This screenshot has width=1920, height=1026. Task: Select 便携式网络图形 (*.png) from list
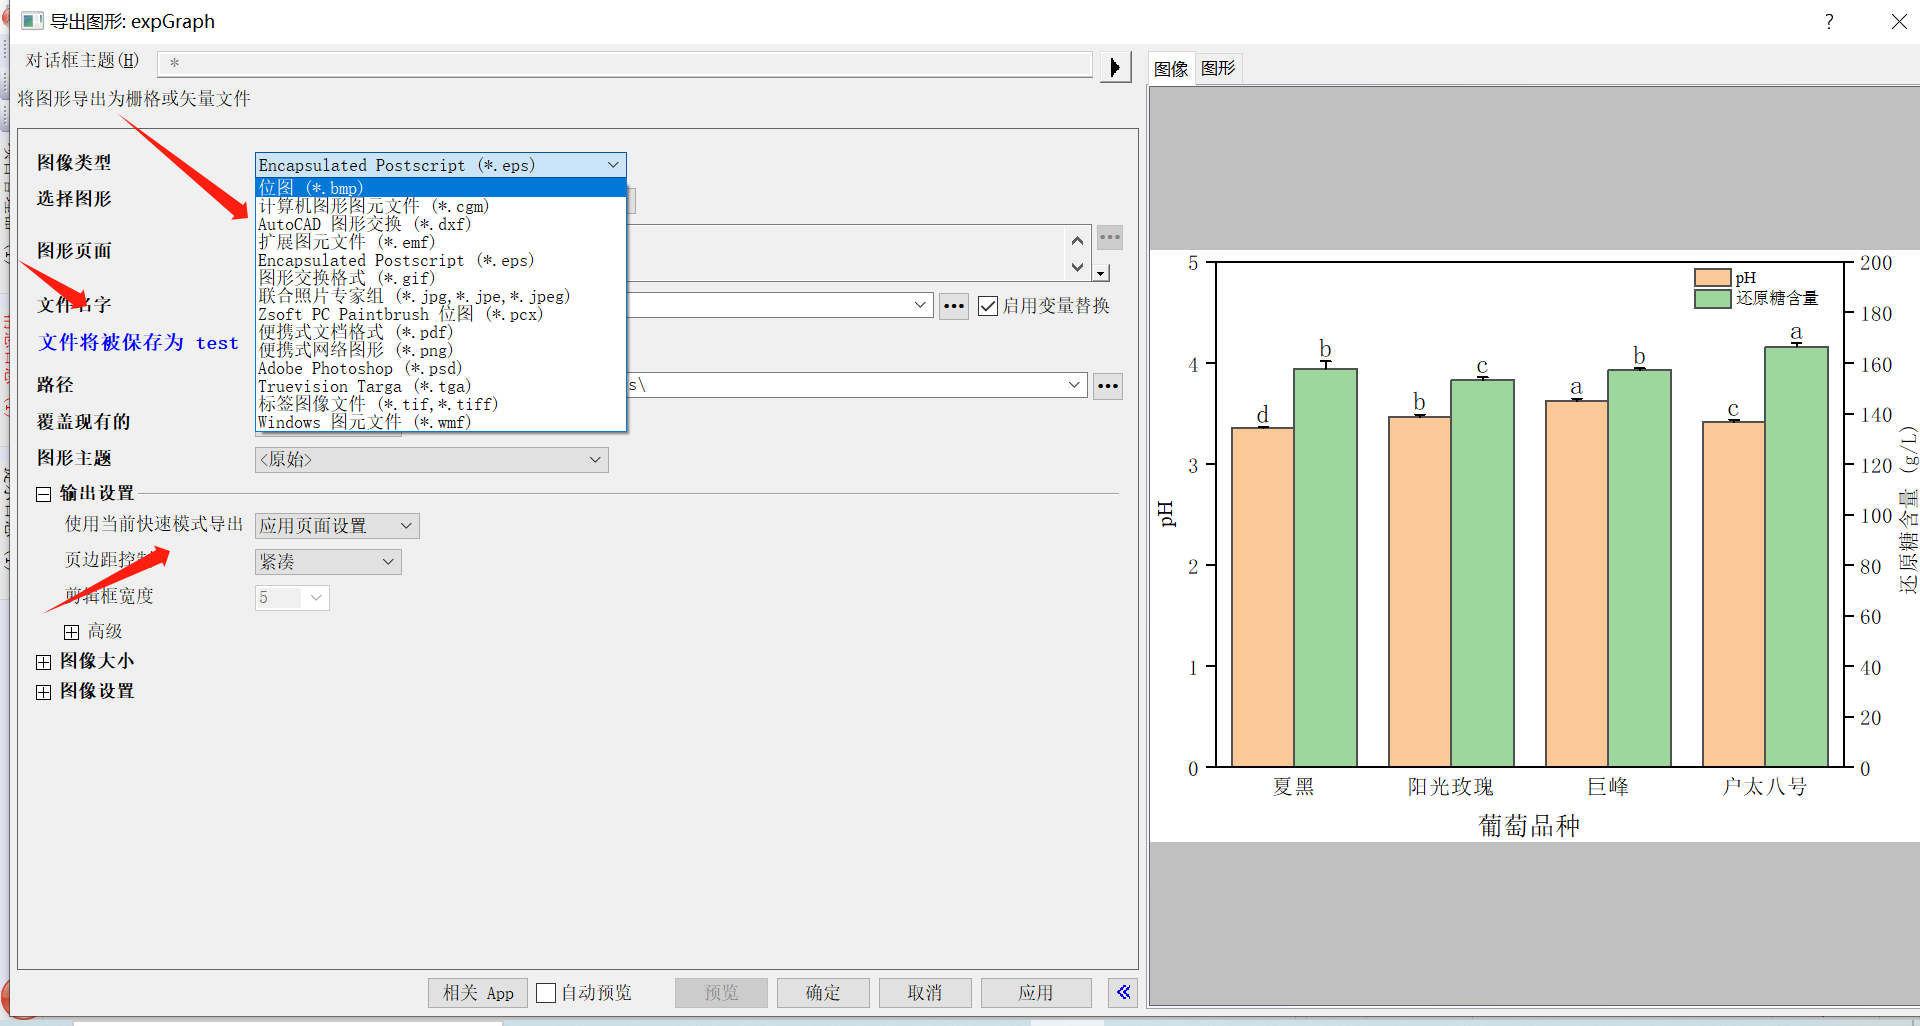tap(355, 350)
